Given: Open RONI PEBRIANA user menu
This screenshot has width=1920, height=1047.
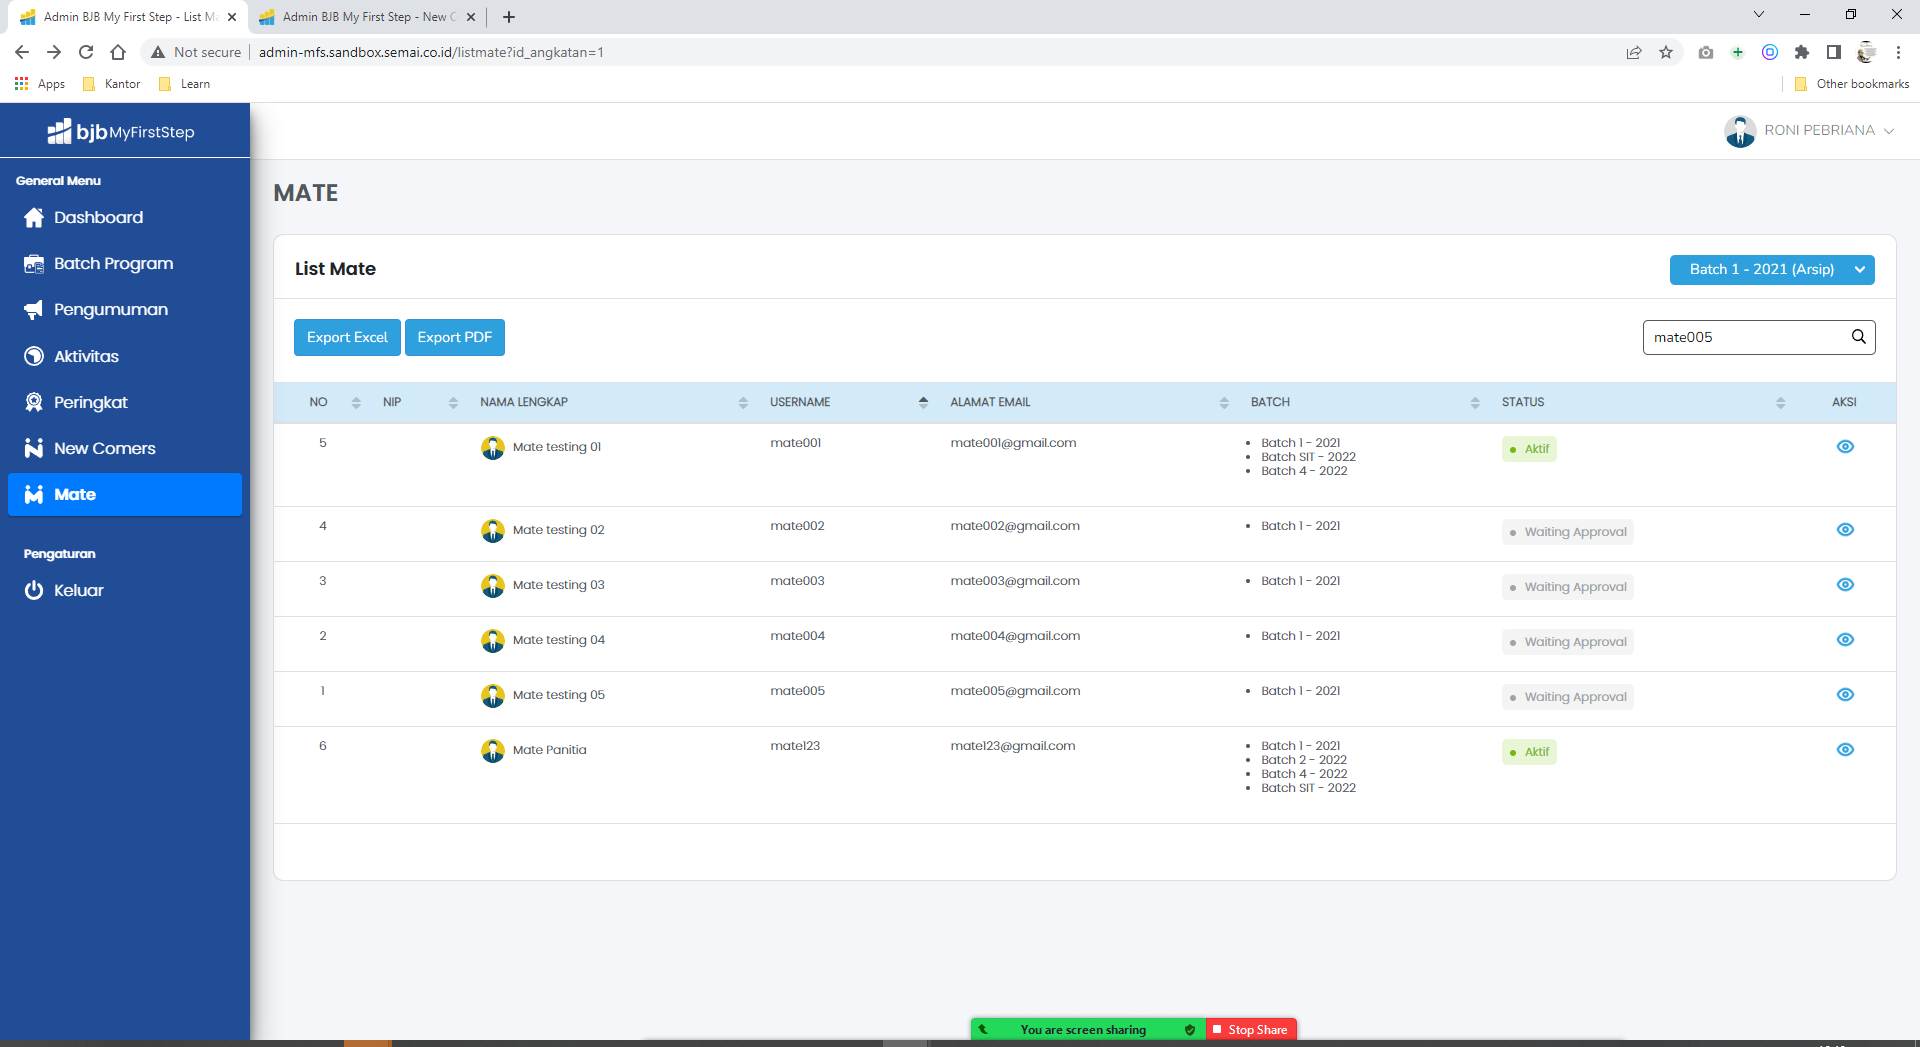Looking at the screenshot, I should (1829, 131).
